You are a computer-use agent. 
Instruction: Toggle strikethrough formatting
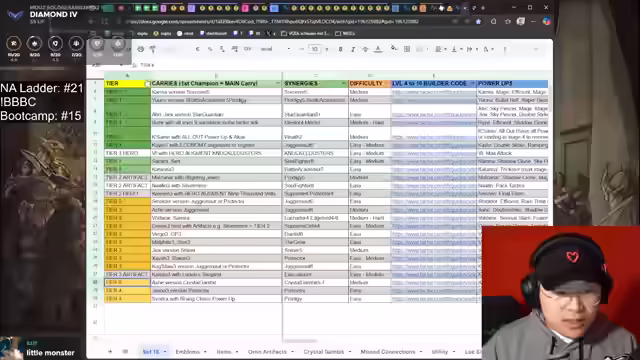point(365,49)
